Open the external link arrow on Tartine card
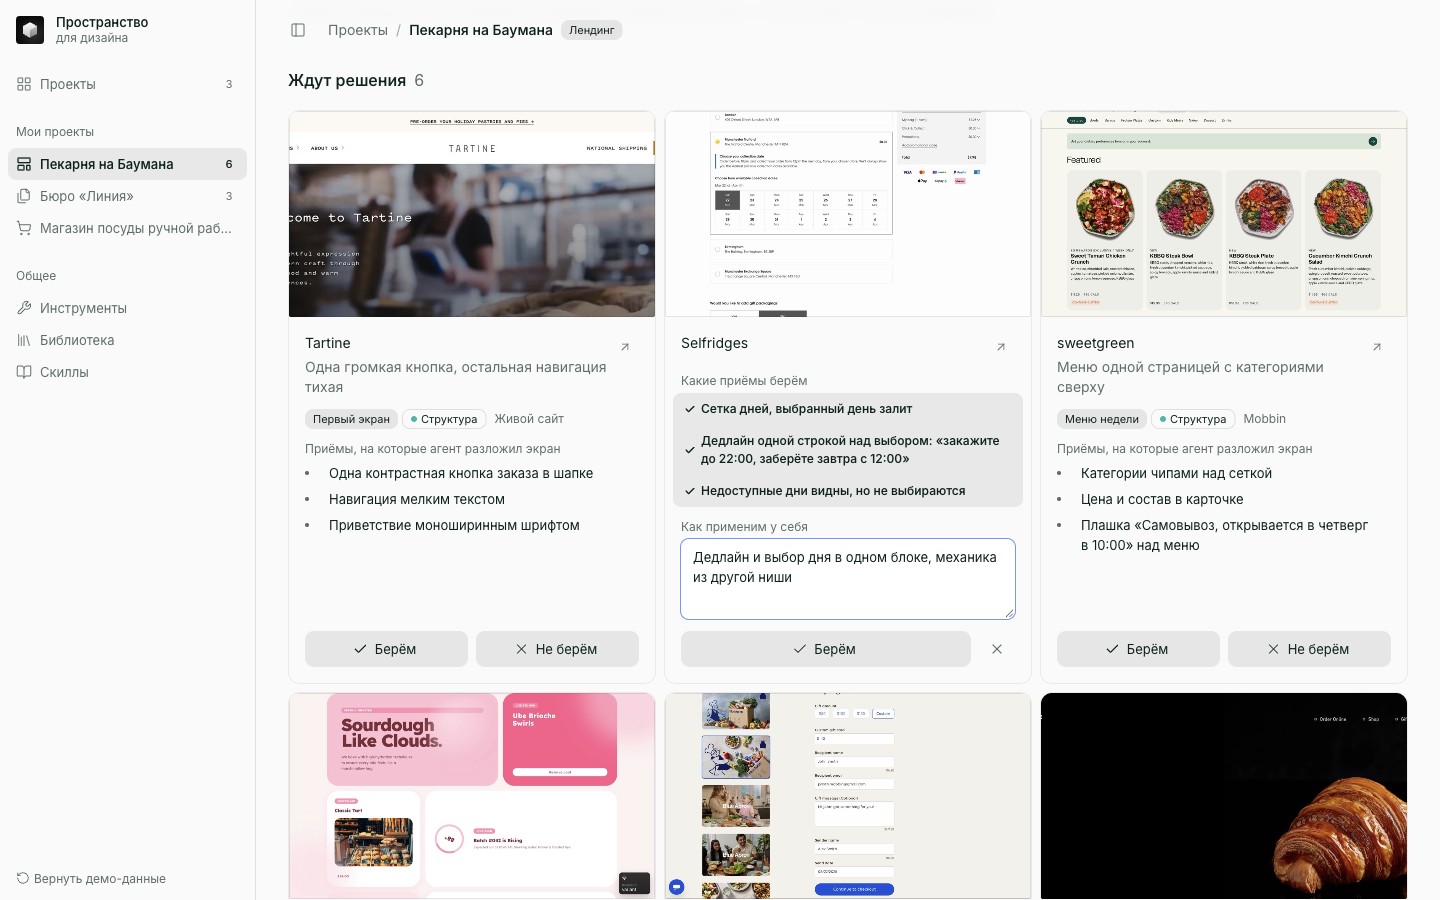 (625, 347)
